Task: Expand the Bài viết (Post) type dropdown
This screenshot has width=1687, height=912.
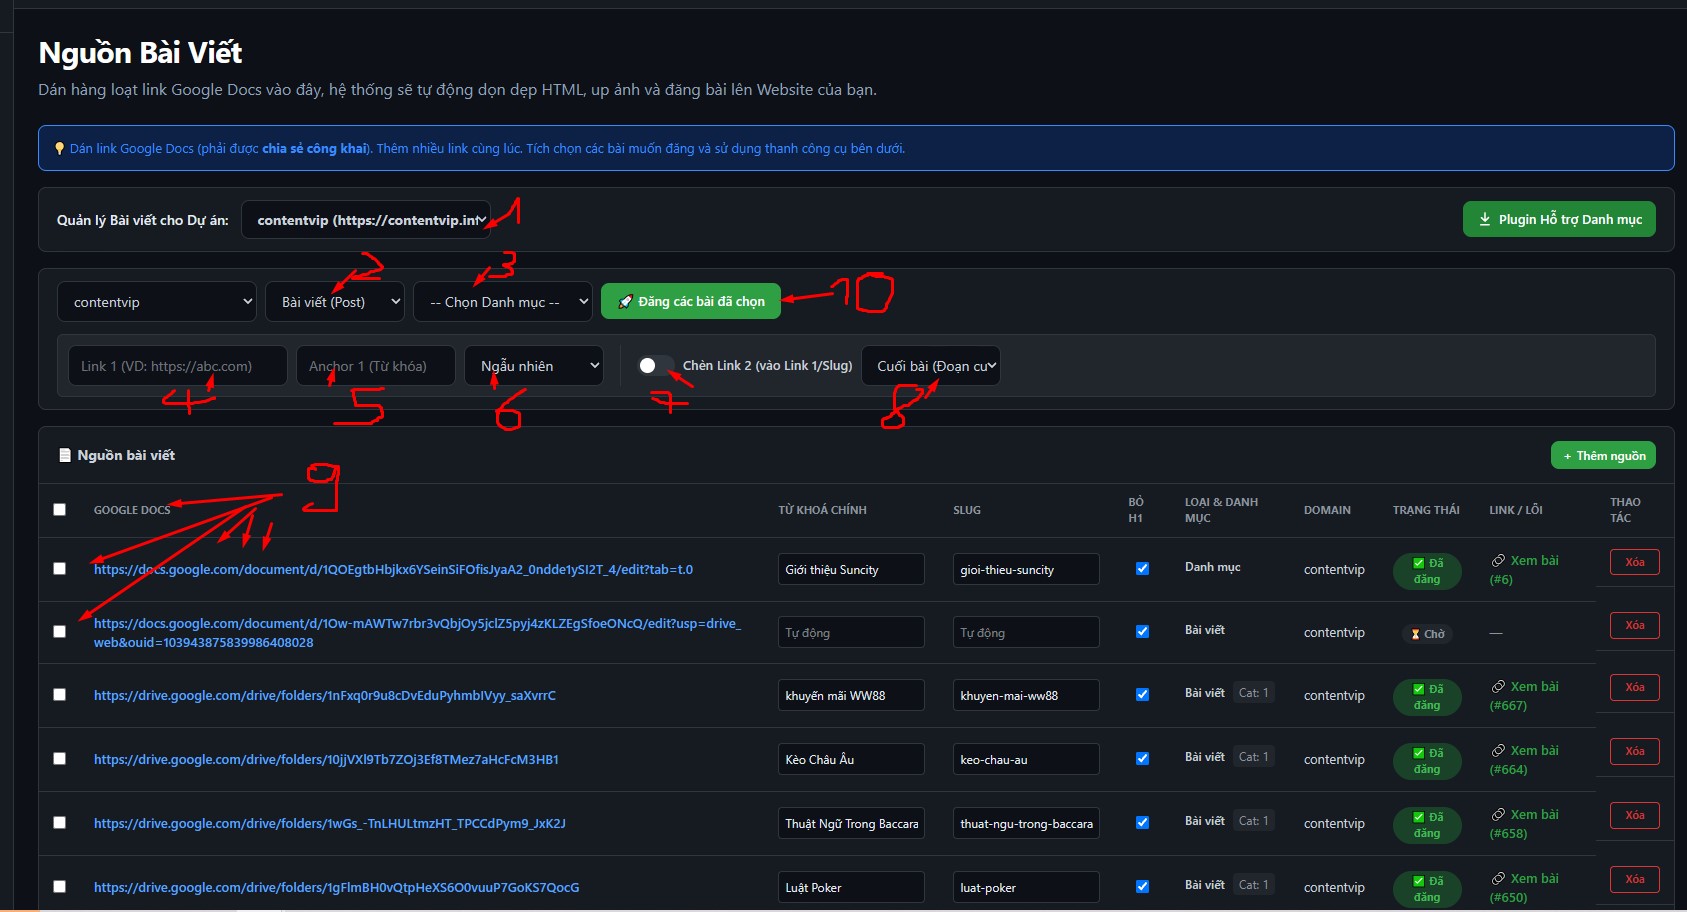Action: coord(335,302)
